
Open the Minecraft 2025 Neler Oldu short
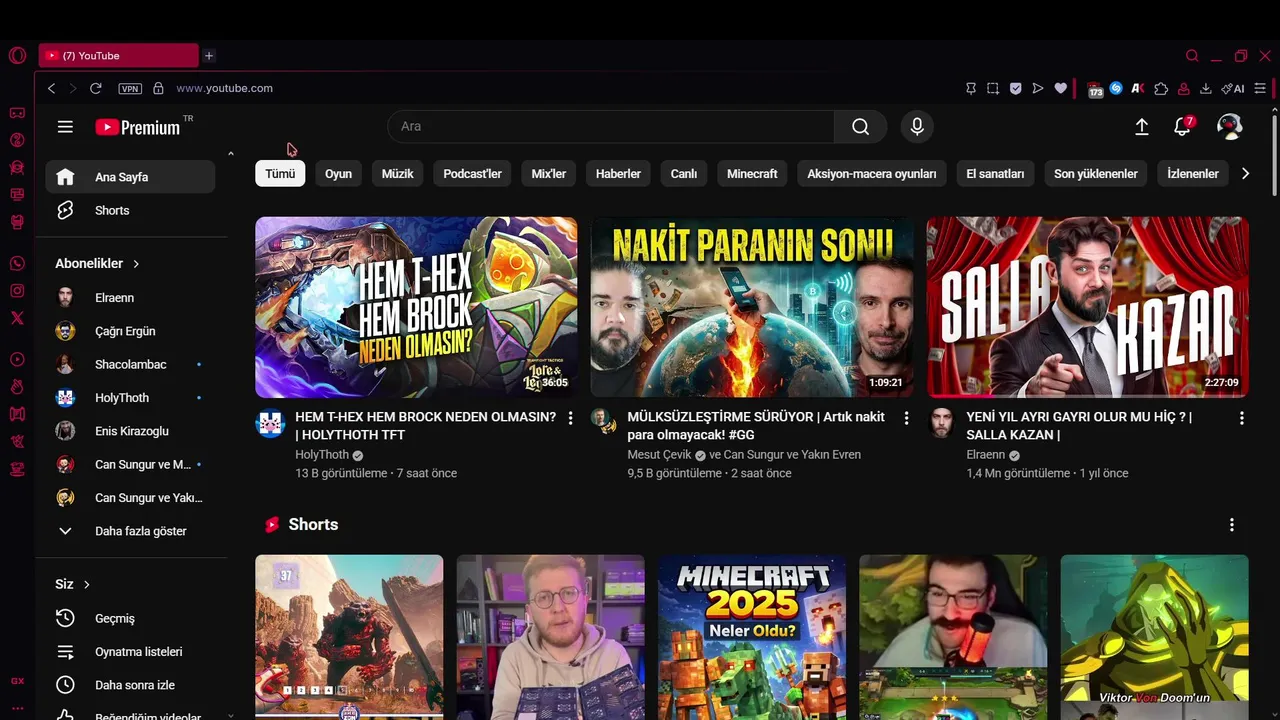coord(752,637)
